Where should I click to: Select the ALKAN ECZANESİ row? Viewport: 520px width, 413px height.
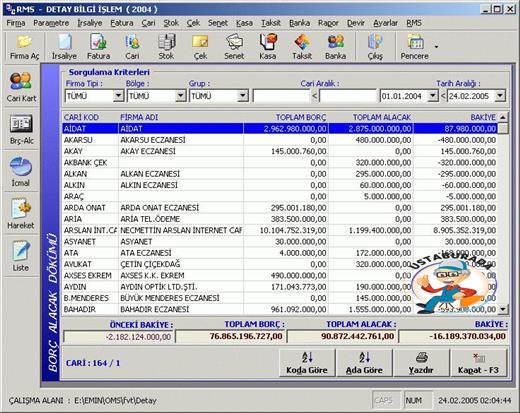point(280,174)
